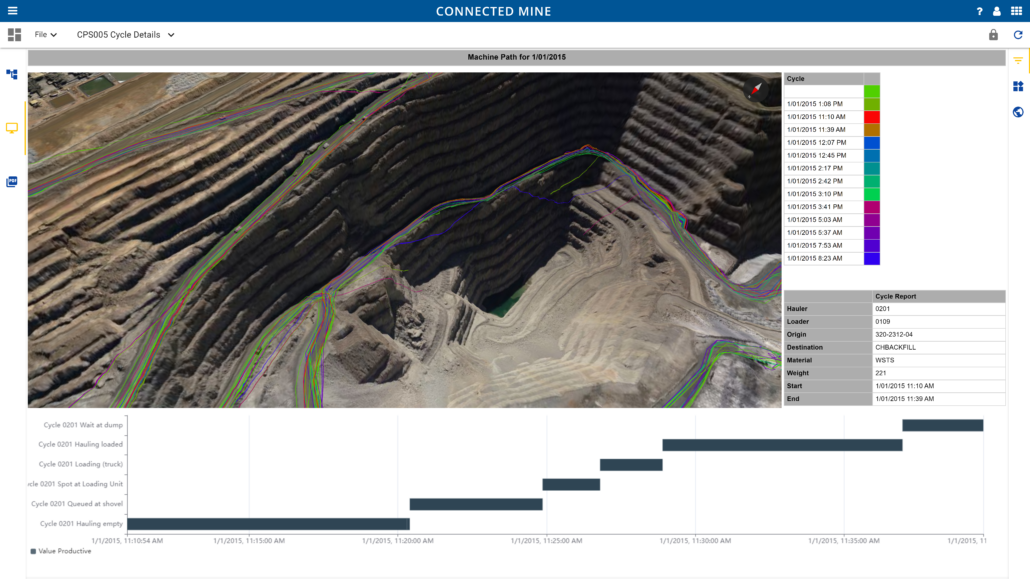
Task: Open the filter icon on the right sidebar
Action: pyautogui.click(x=1018, y=60)
